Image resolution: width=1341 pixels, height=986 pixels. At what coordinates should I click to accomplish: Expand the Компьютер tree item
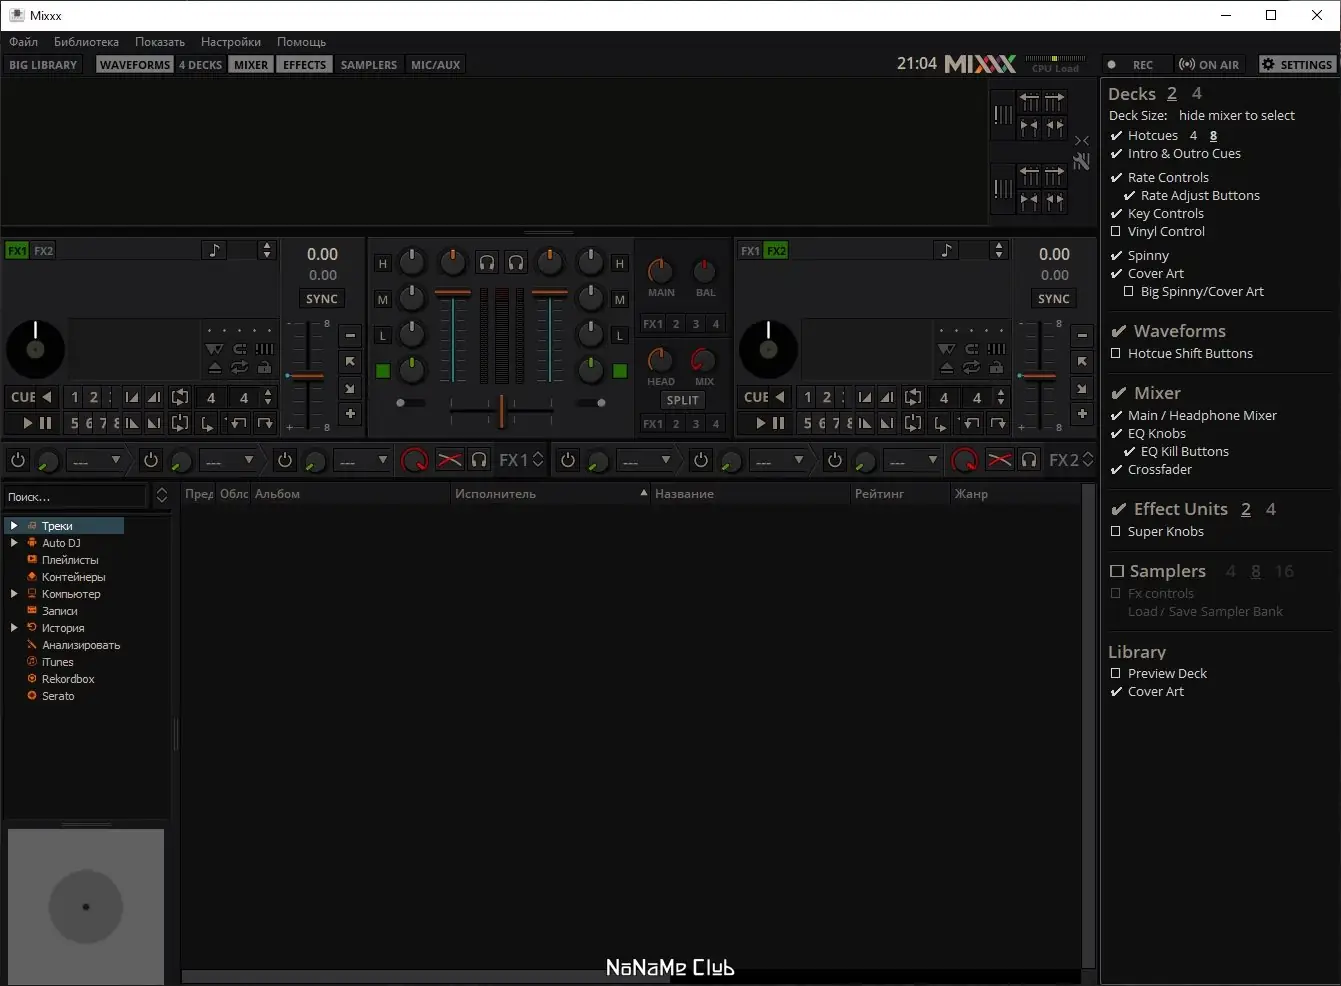pos(14,594)
